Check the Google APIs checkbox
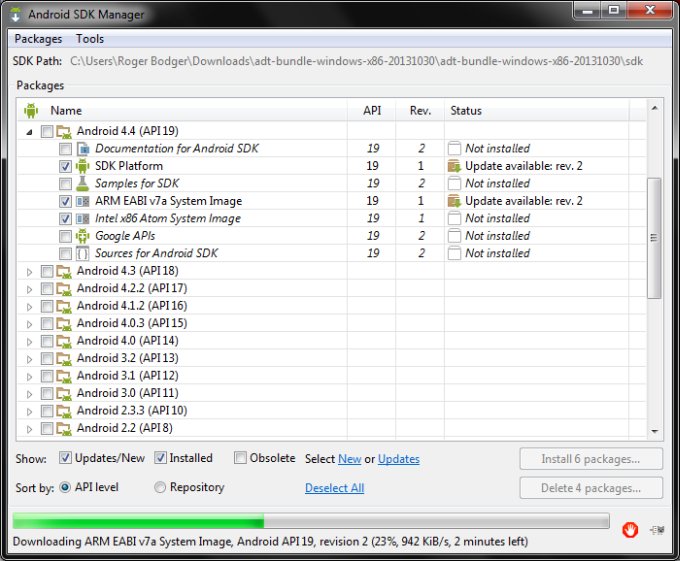Screen dimensions: 680x561 [65, 236]
